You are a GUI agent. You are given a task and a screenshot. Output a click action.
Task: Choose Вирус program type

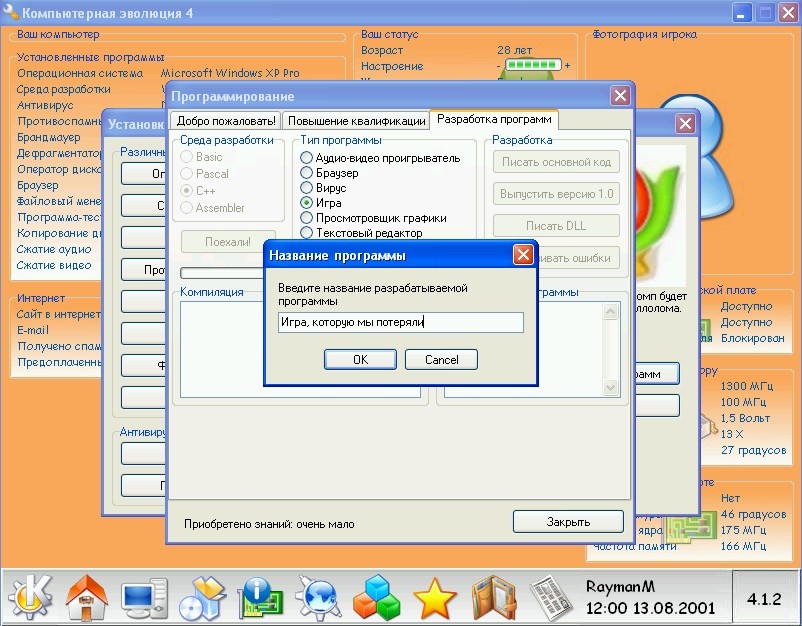306,188
